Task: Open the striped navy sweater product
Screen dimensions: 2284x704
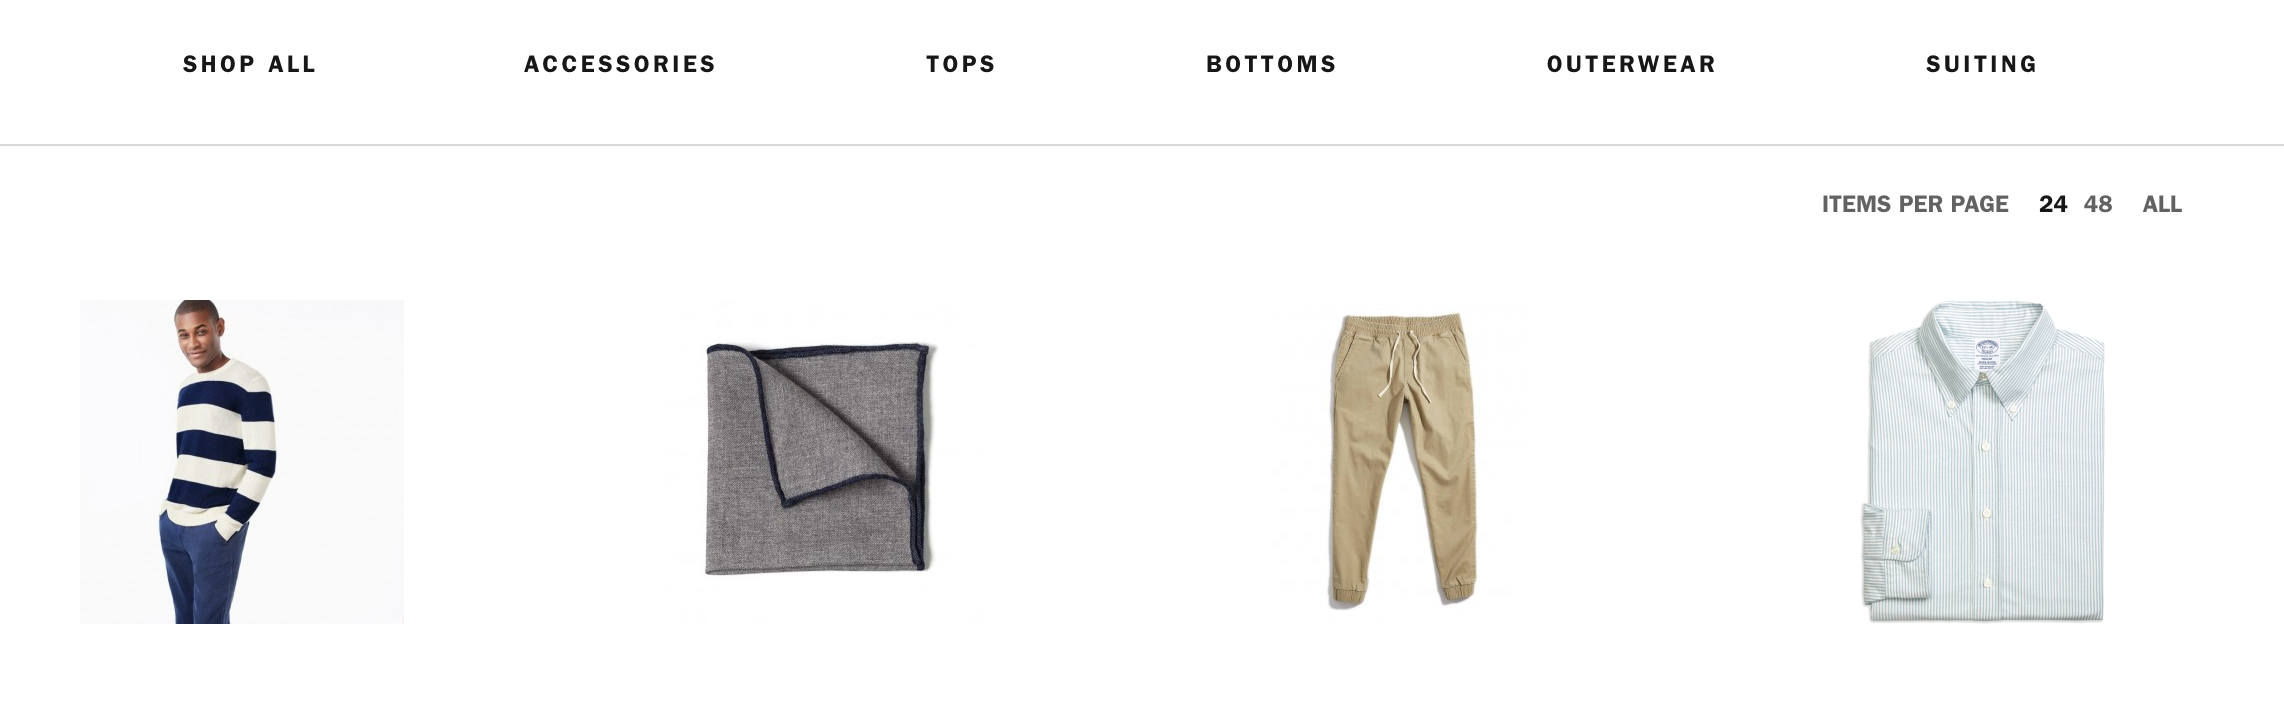Action: coord(242,462)
